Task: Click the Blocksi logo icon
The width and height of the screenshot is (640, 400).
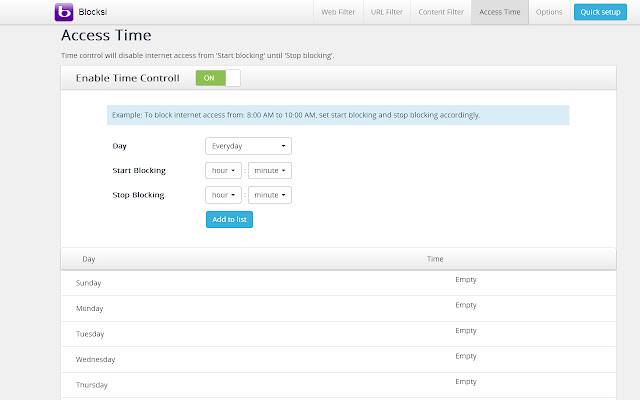Action: [x=64, y=12]
